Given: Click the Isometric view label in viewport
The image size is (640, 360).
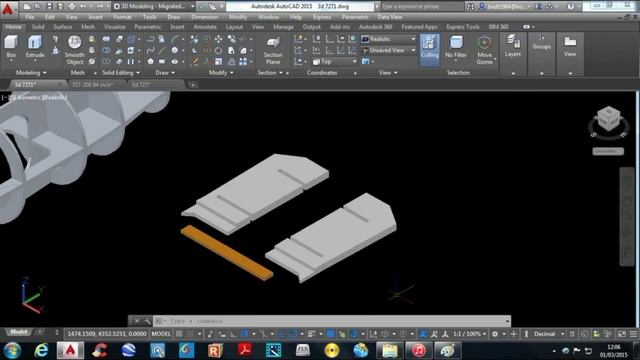Looking at the screenshot, I should coord(29,97).
